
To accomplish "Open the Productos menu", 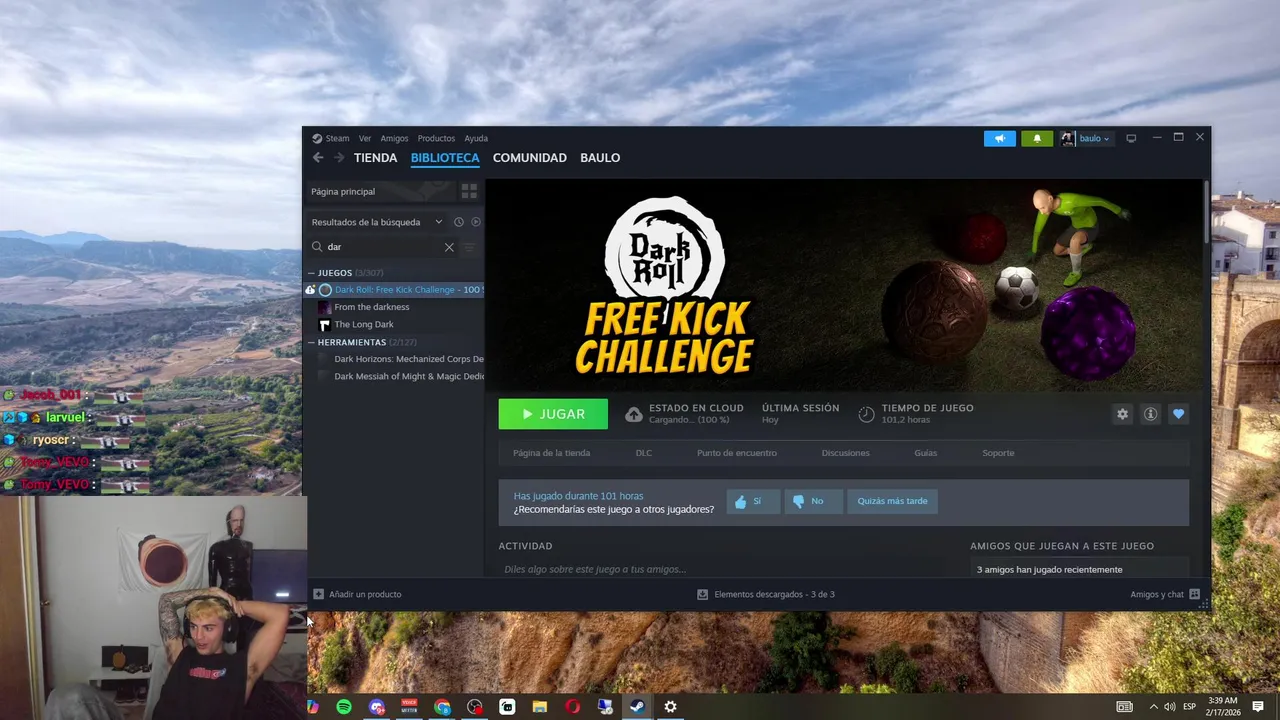I will click(x=436, y=139).
